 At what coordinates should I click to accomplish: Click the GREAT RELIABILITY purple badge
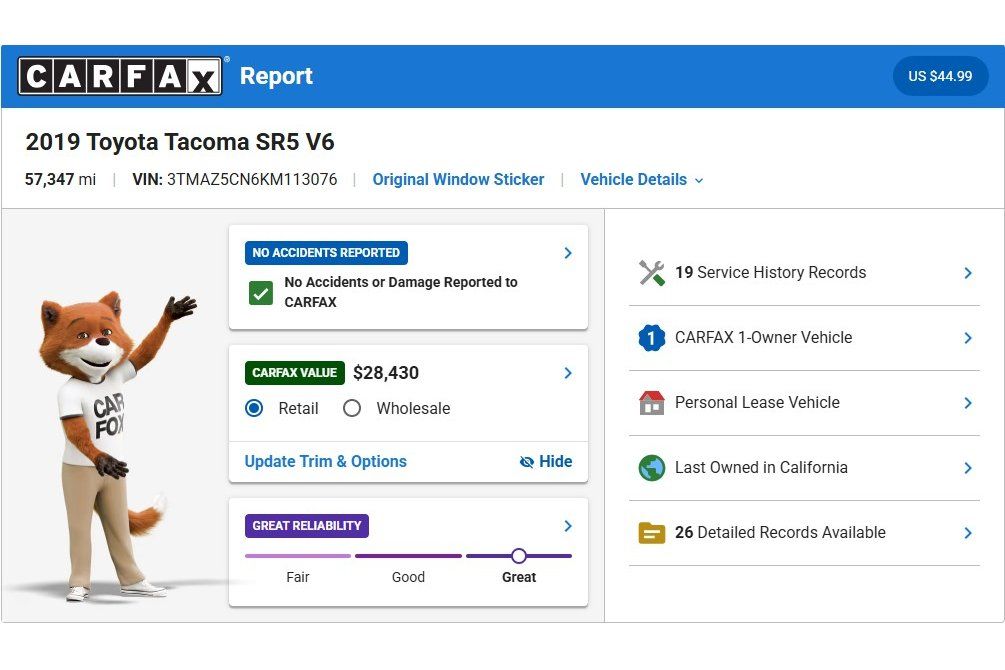tap(306, 526)
